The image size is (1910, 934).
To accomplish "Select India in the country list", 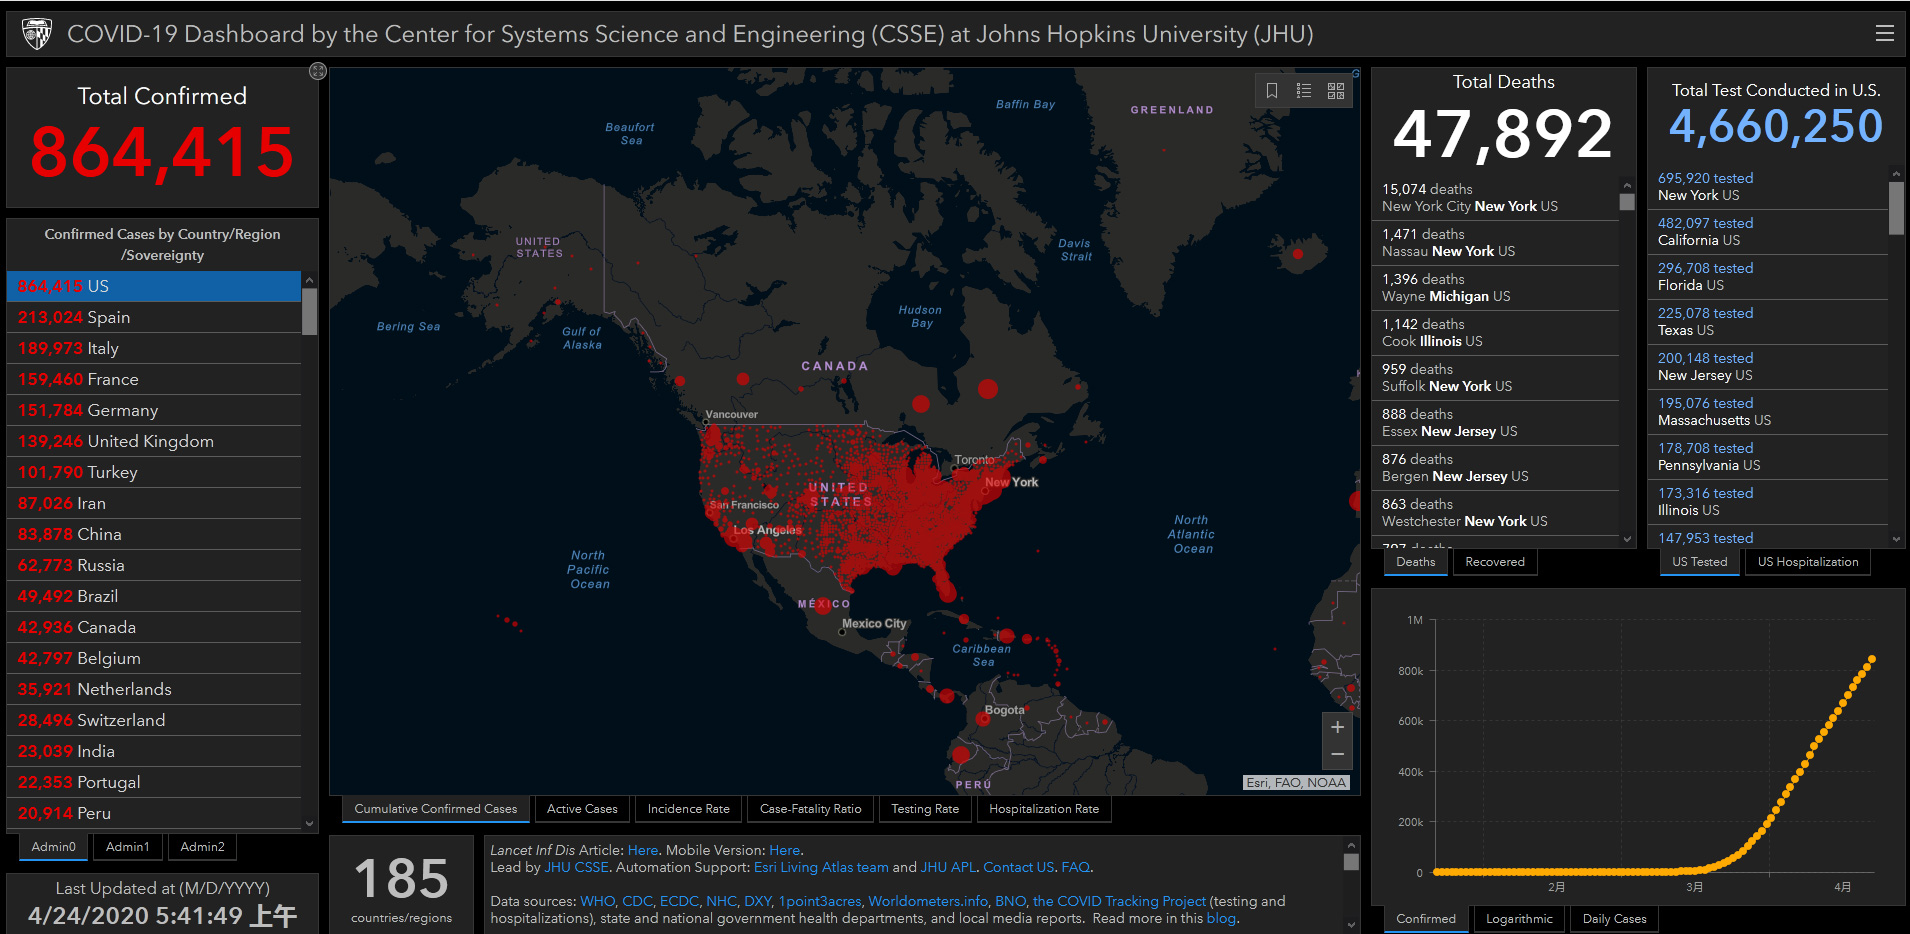I will coord(154,751).
